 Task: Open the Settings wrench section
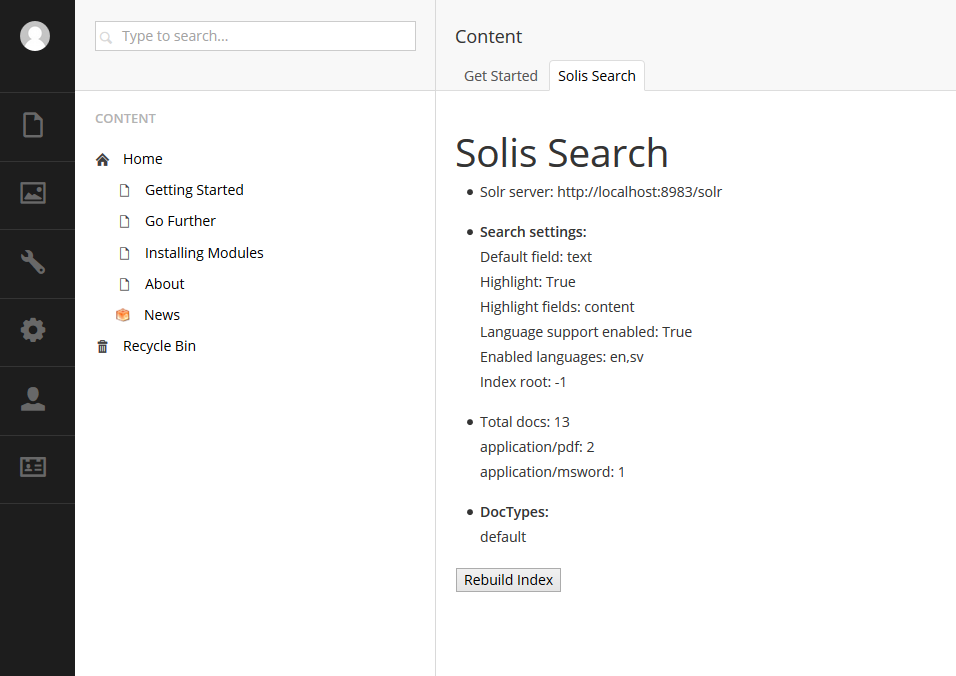(33, 262)
